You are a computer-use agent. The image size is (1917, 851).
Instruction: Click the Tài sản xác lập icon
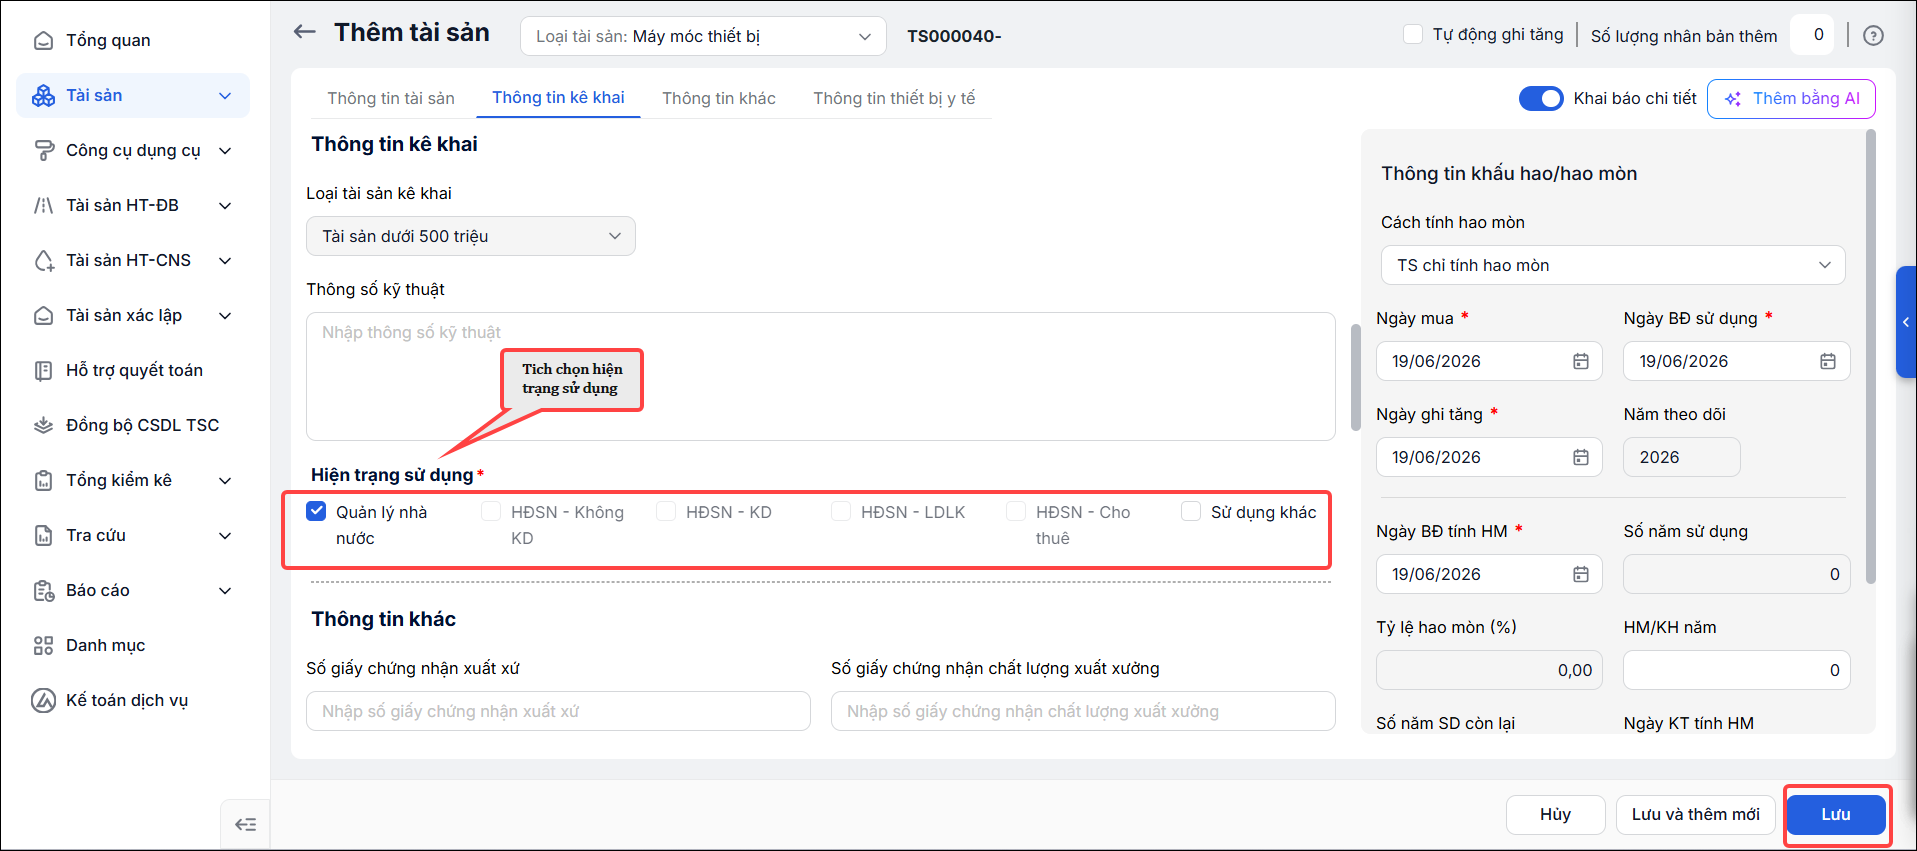coord(44,315)
